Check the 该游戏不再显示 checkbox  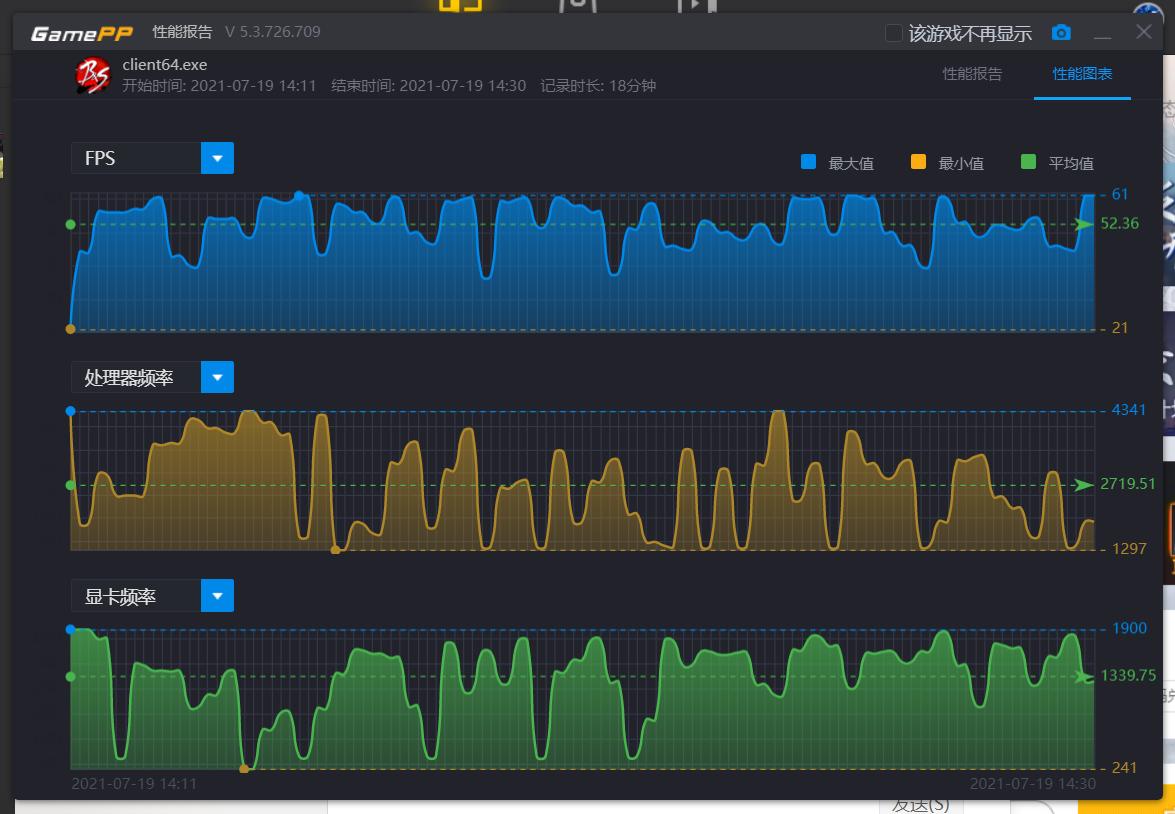[x=894, y=33]
